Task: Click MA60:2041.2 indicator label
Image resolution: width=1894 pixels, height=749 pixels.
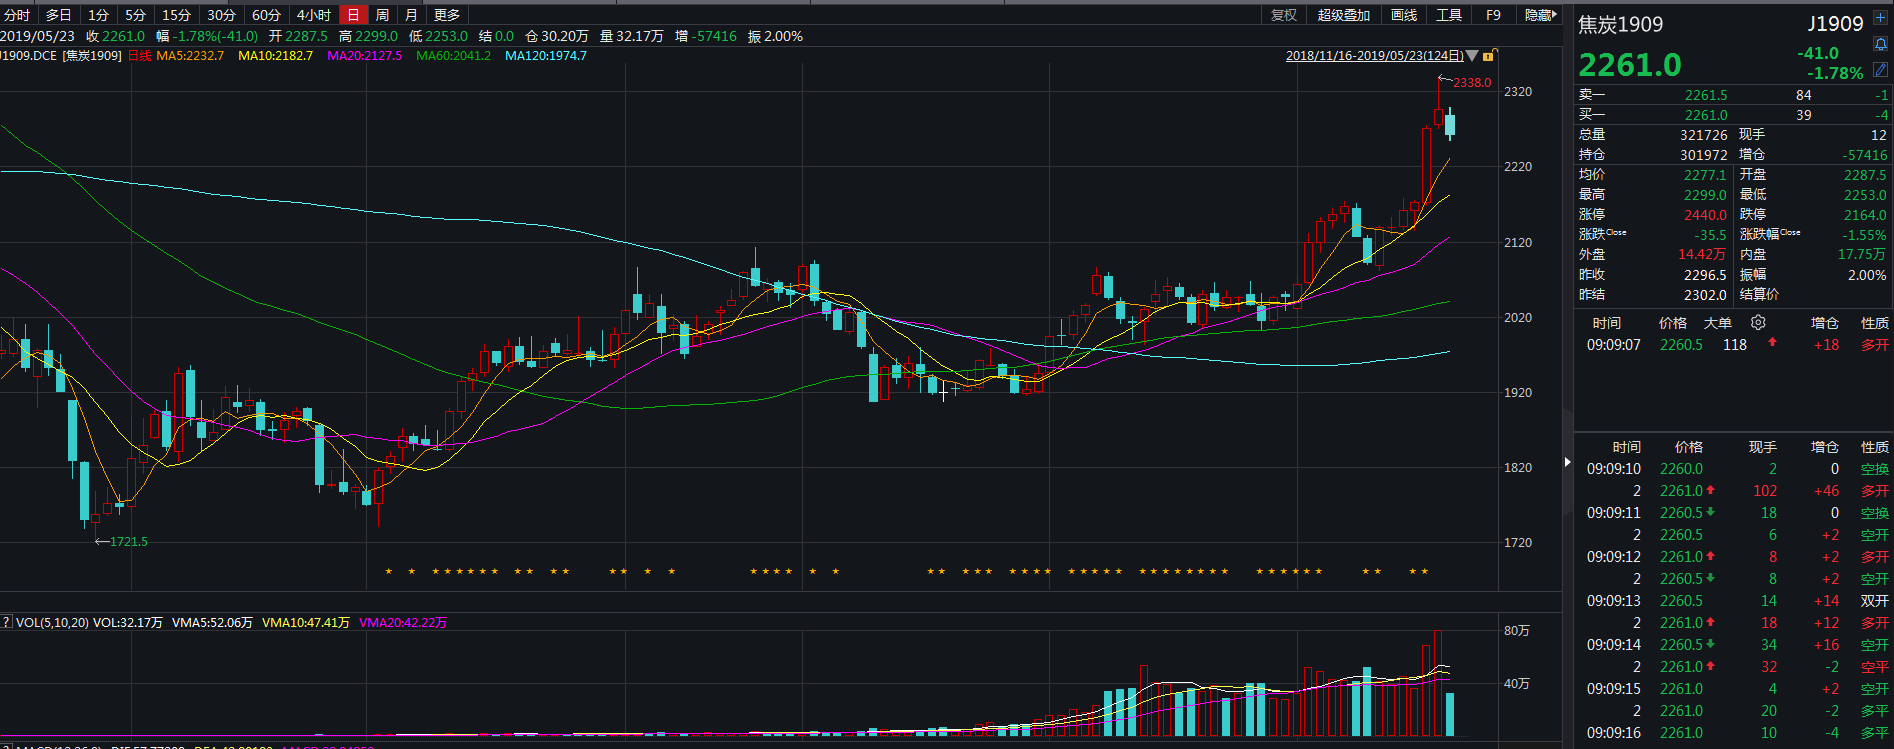Action: (x=453, y=56)
